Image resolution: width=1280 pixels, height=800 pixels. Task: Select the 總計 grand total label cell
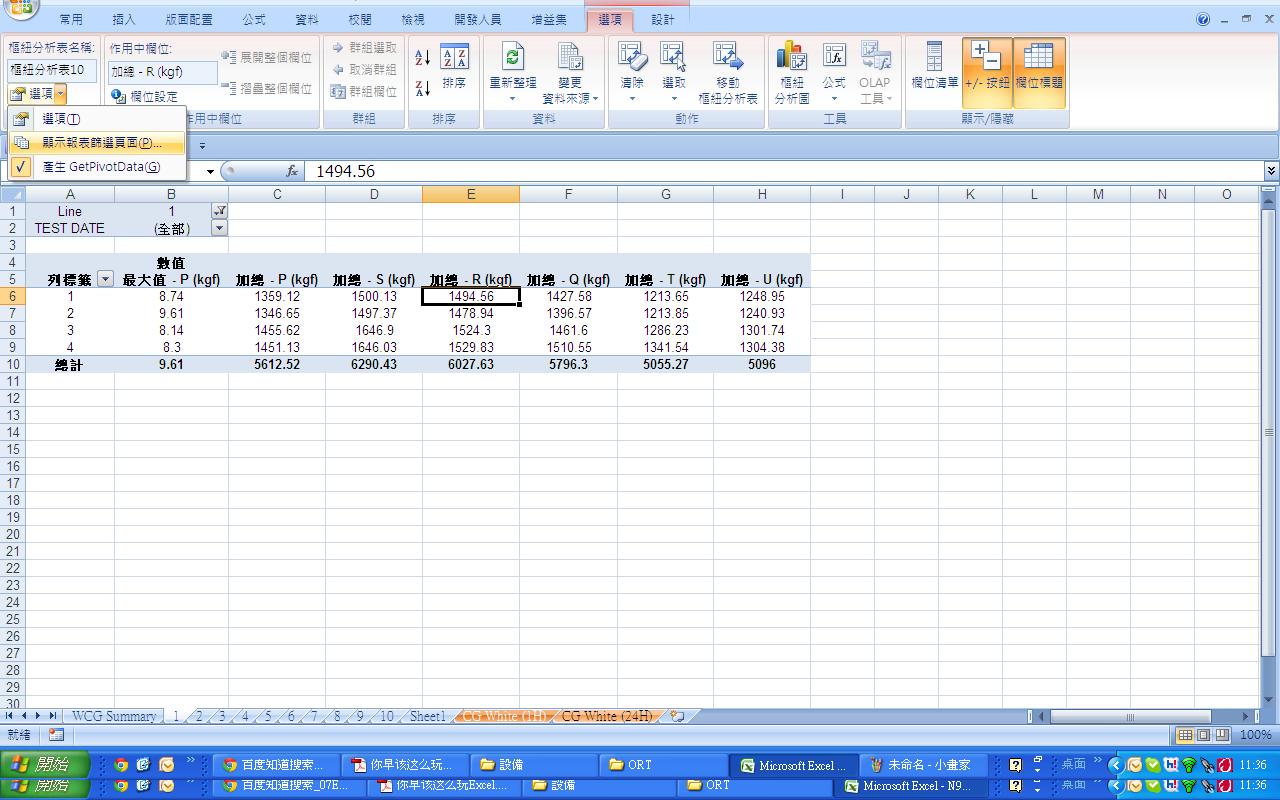[x=69, y=365]
